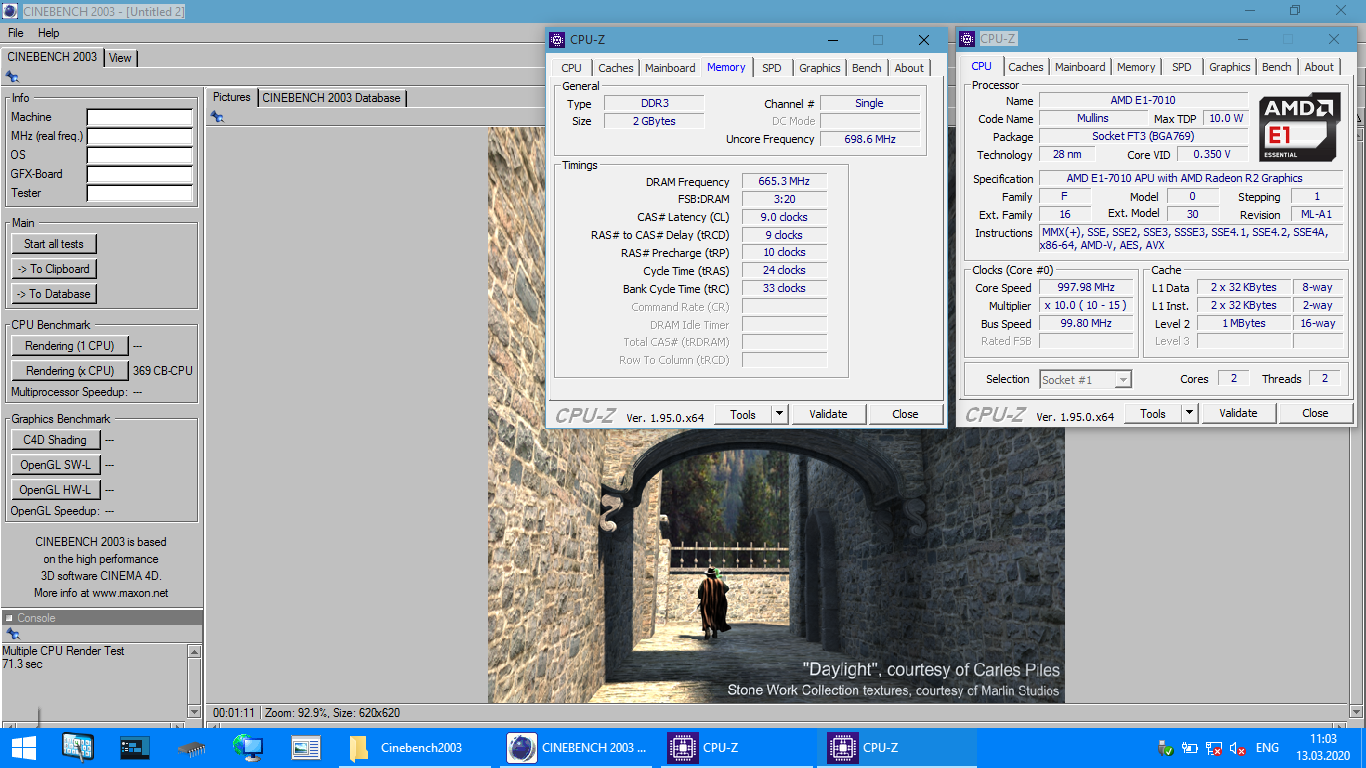Click the -> To Database button

[54, 294]
